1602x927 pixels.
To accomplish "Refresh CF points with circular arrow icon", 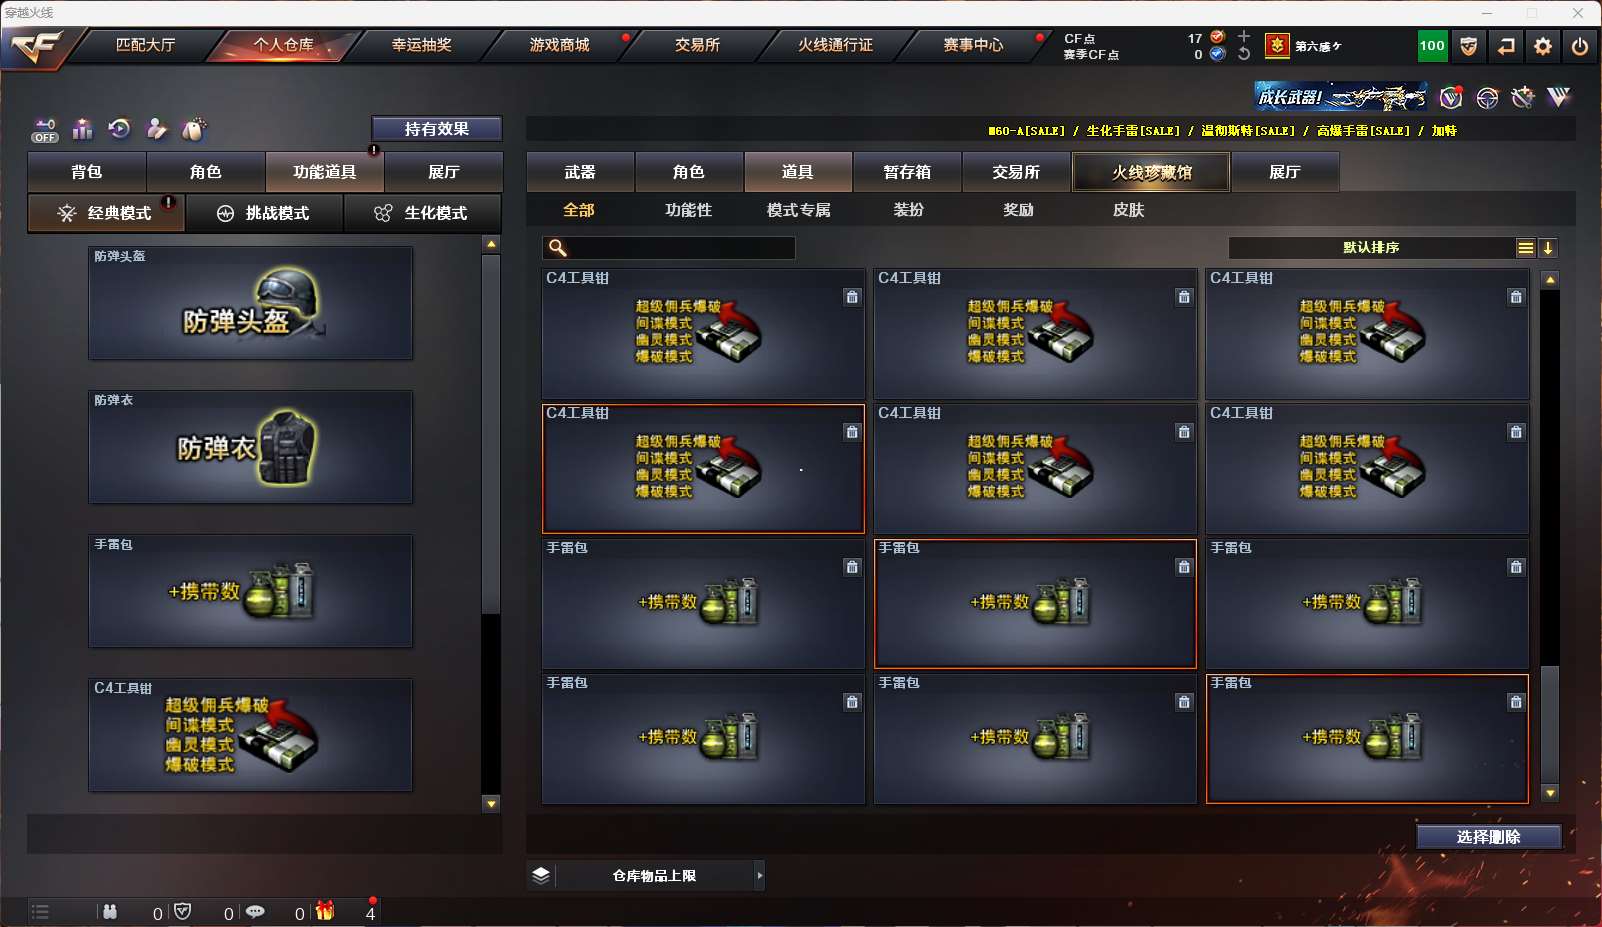I will pos(1244,54).
